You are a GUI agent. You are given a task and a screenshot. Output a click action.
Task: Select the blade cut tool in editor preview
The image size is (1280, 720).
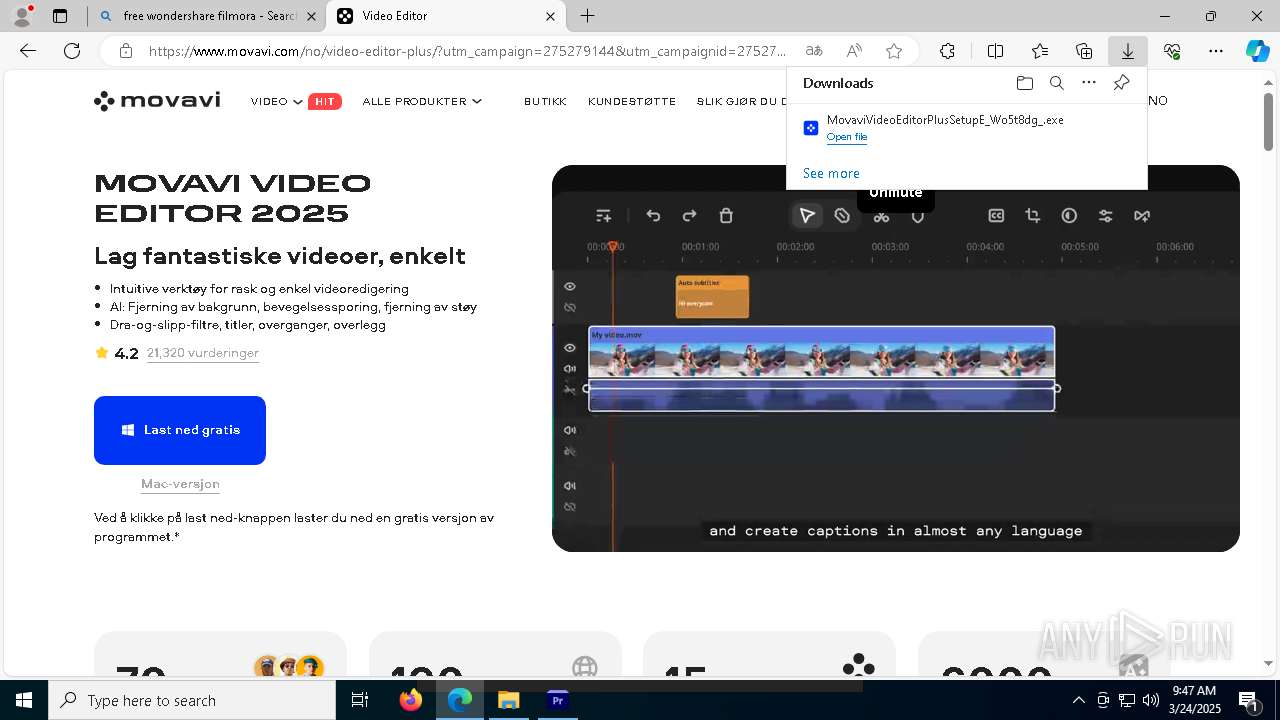coord(842,216)
